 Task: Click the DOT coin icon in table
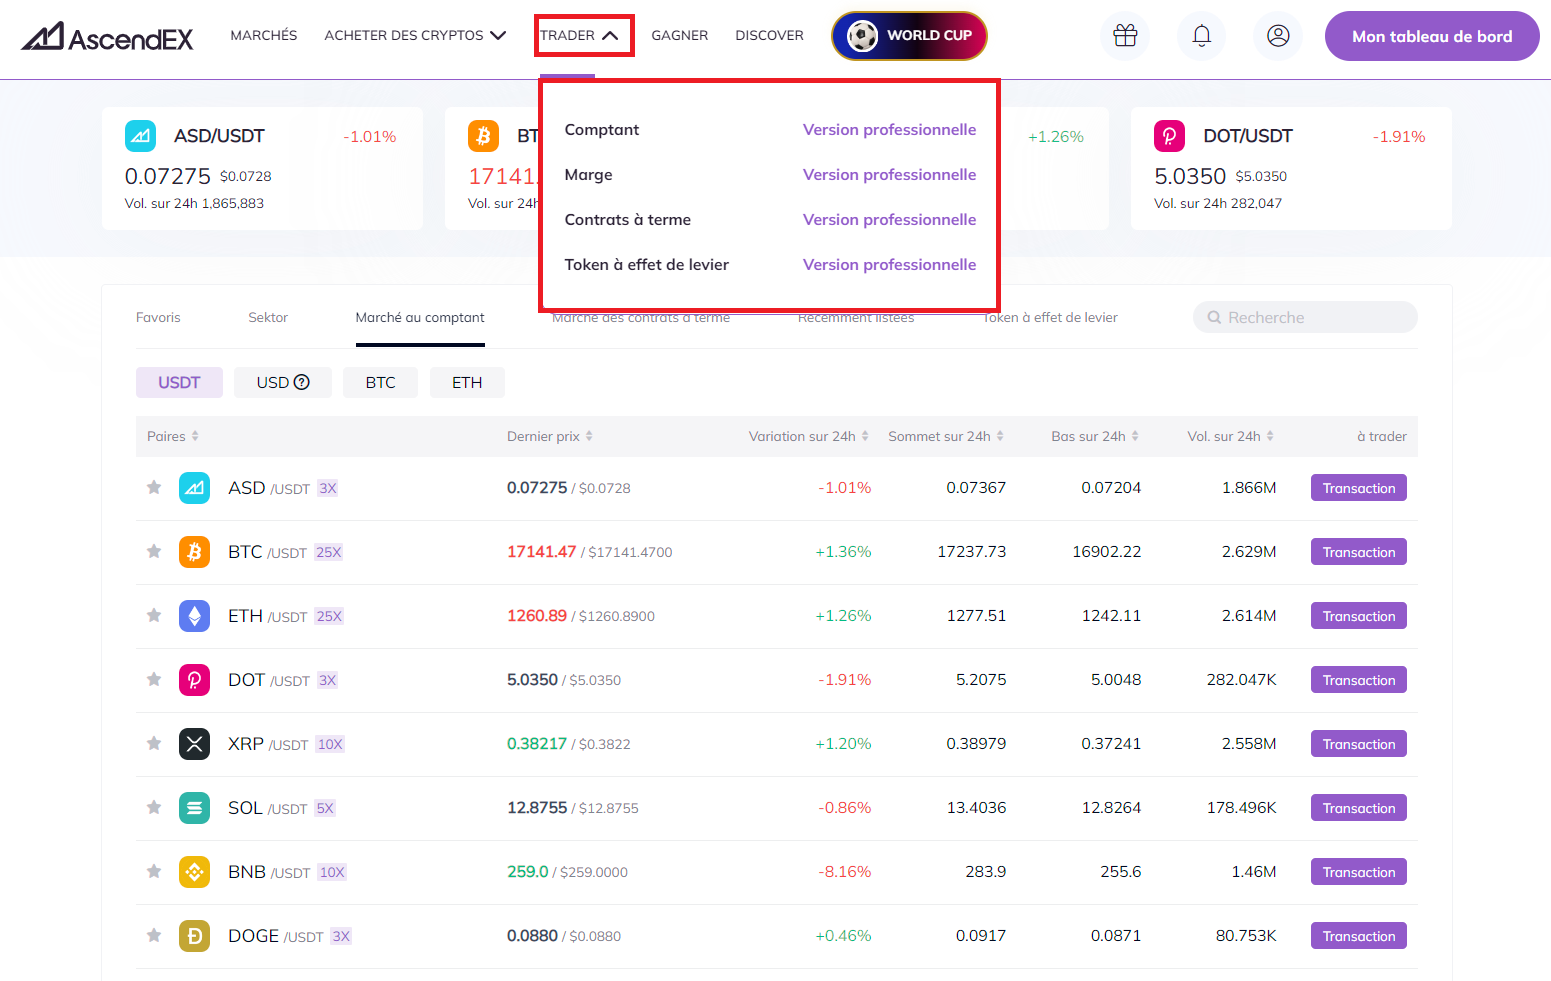click(194, 680)
